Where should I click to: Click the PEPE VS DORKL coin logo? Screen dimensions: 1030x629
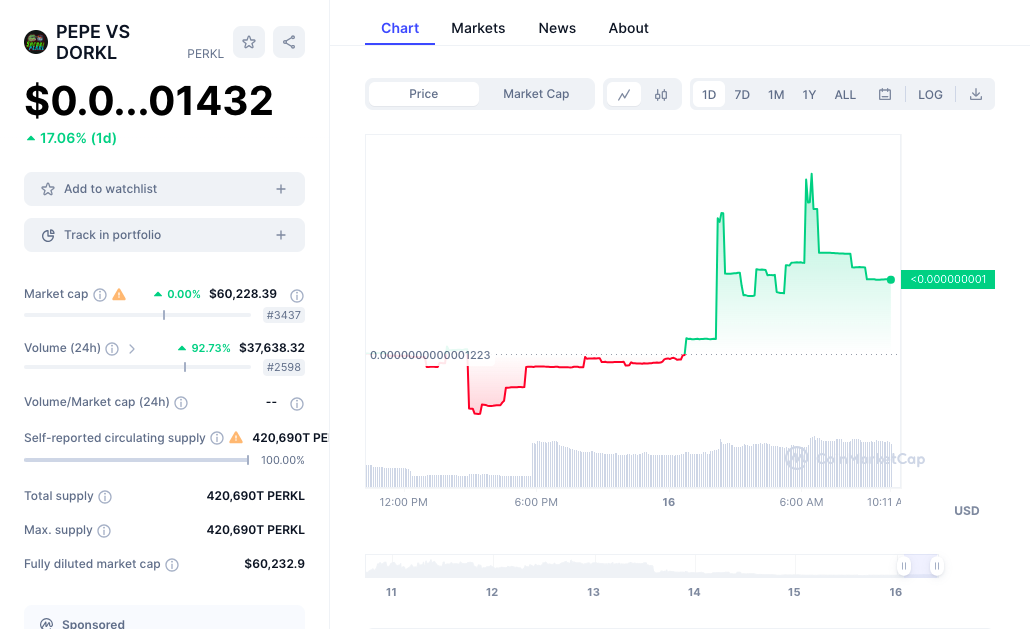point(35,42)
